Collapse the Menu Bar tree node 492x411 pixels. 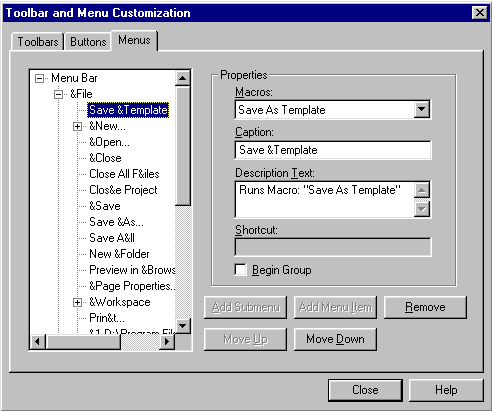(x=39, y=79)
